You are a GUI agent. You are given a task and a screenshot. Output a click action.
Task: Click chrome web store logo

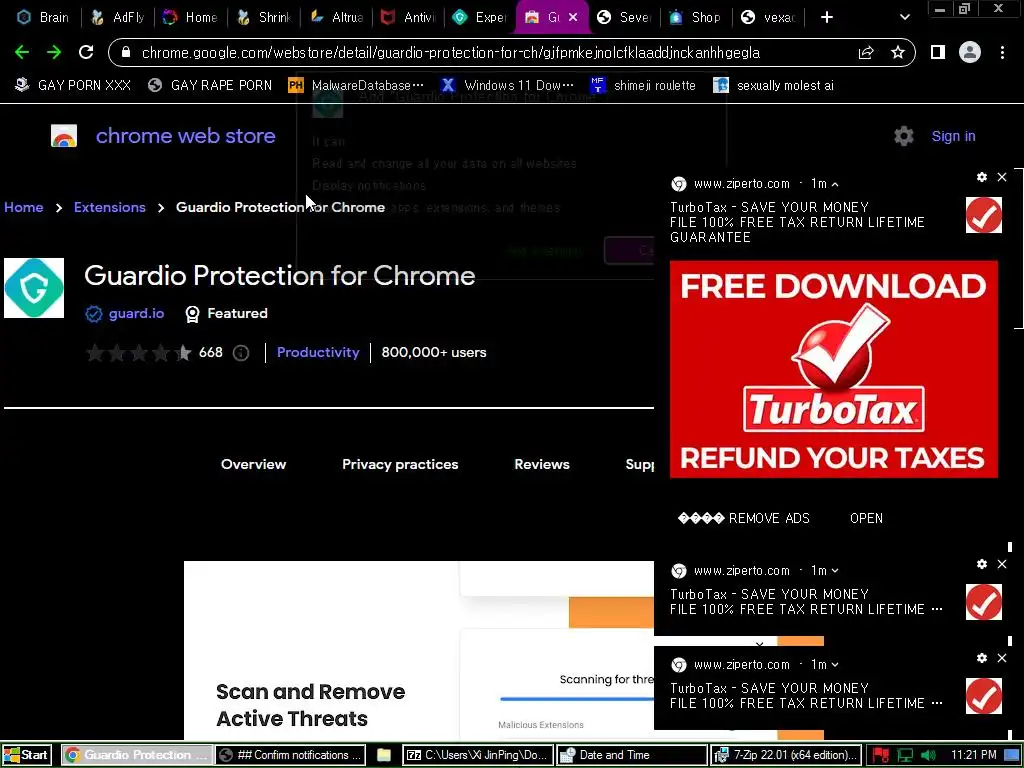163,136
